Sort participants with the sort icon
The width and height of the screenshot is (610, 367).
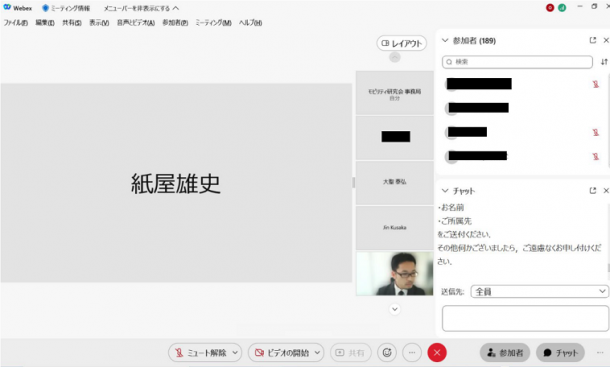604,62
